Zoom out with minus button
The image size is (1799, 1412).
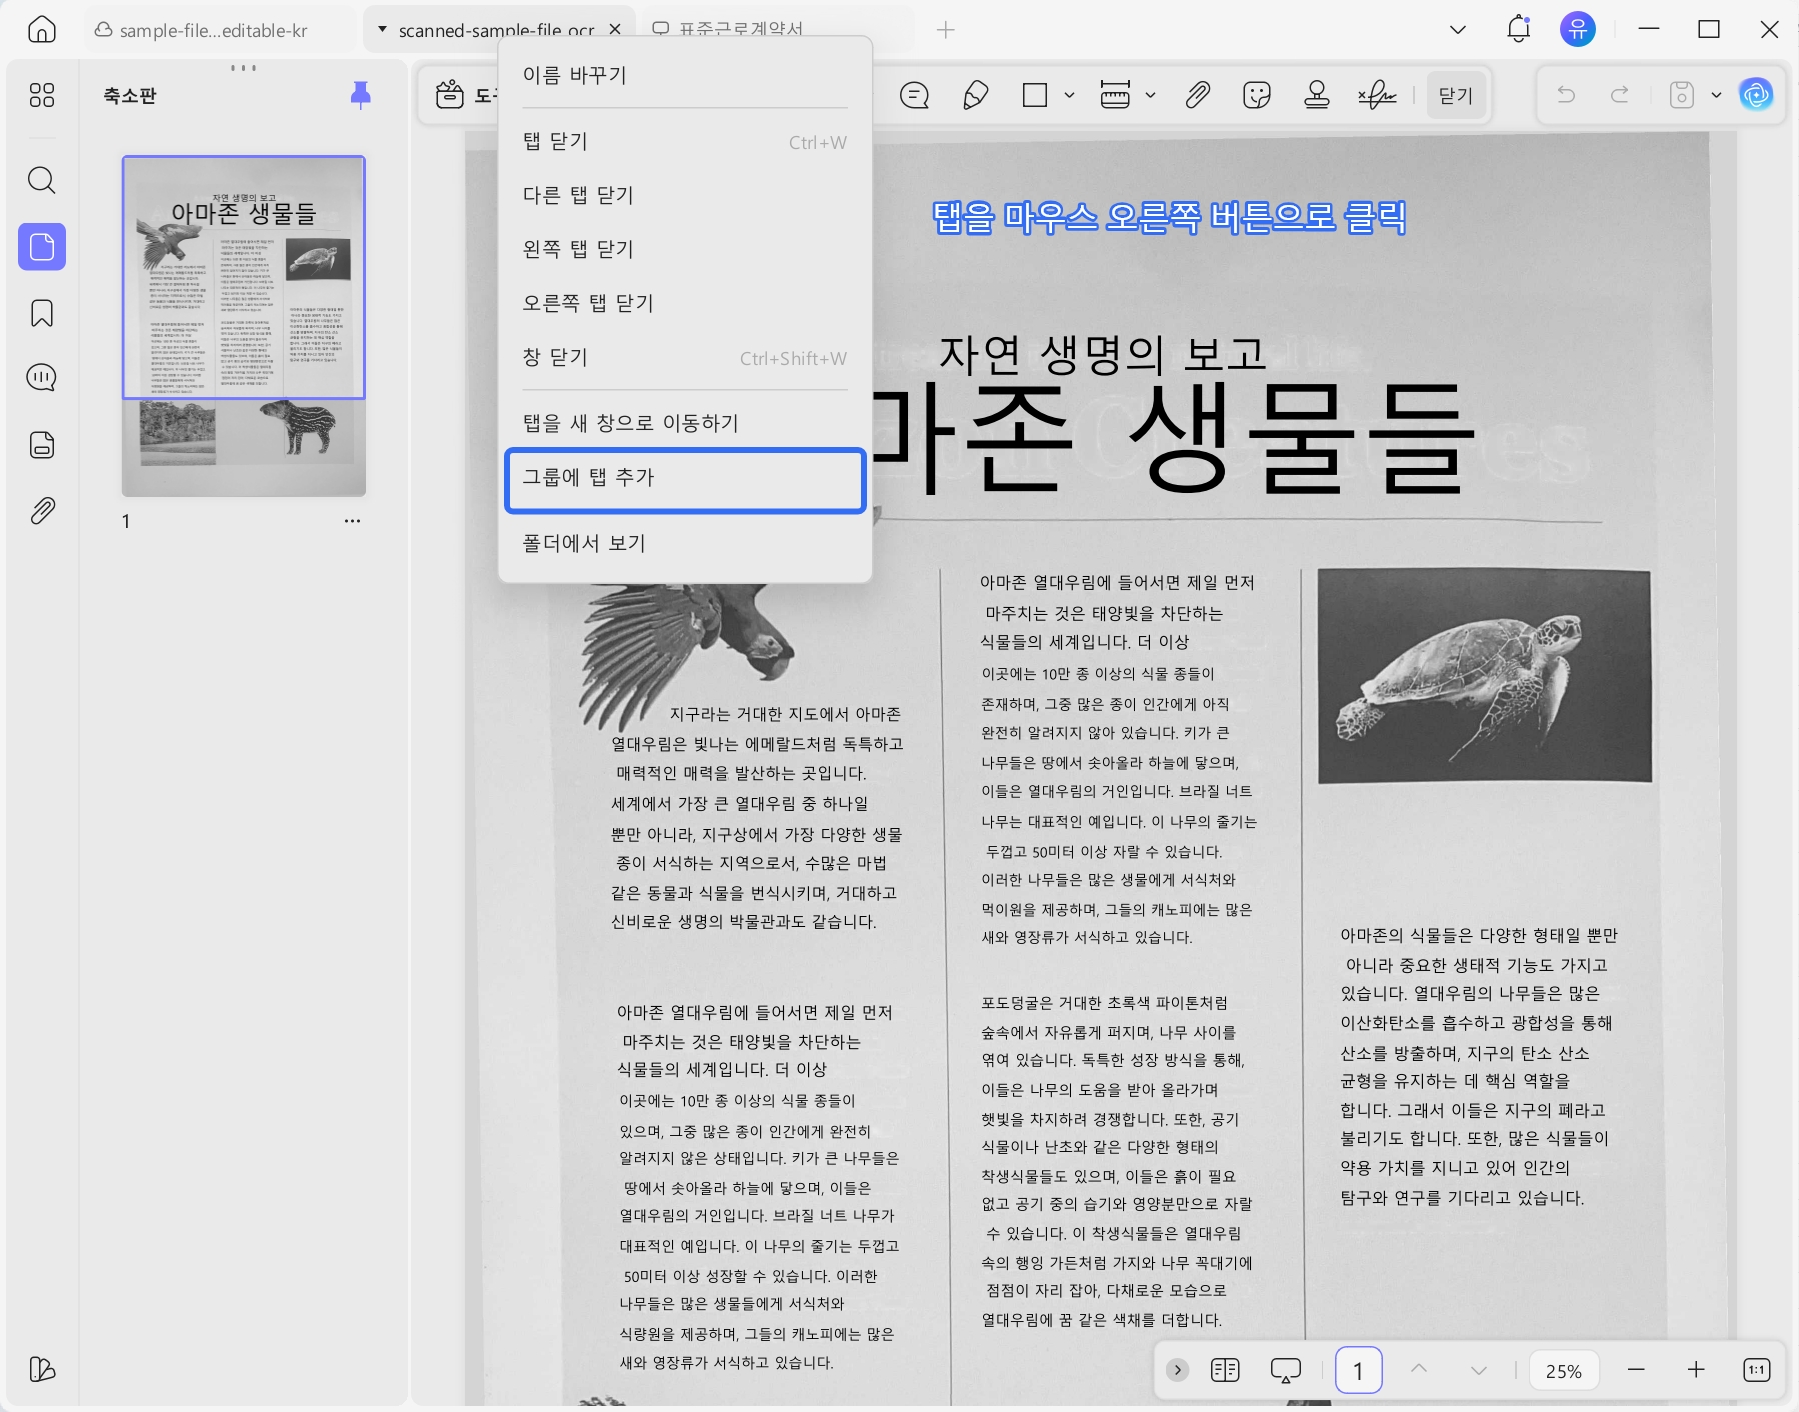pyautogui.click(x=1636, y=1370)
